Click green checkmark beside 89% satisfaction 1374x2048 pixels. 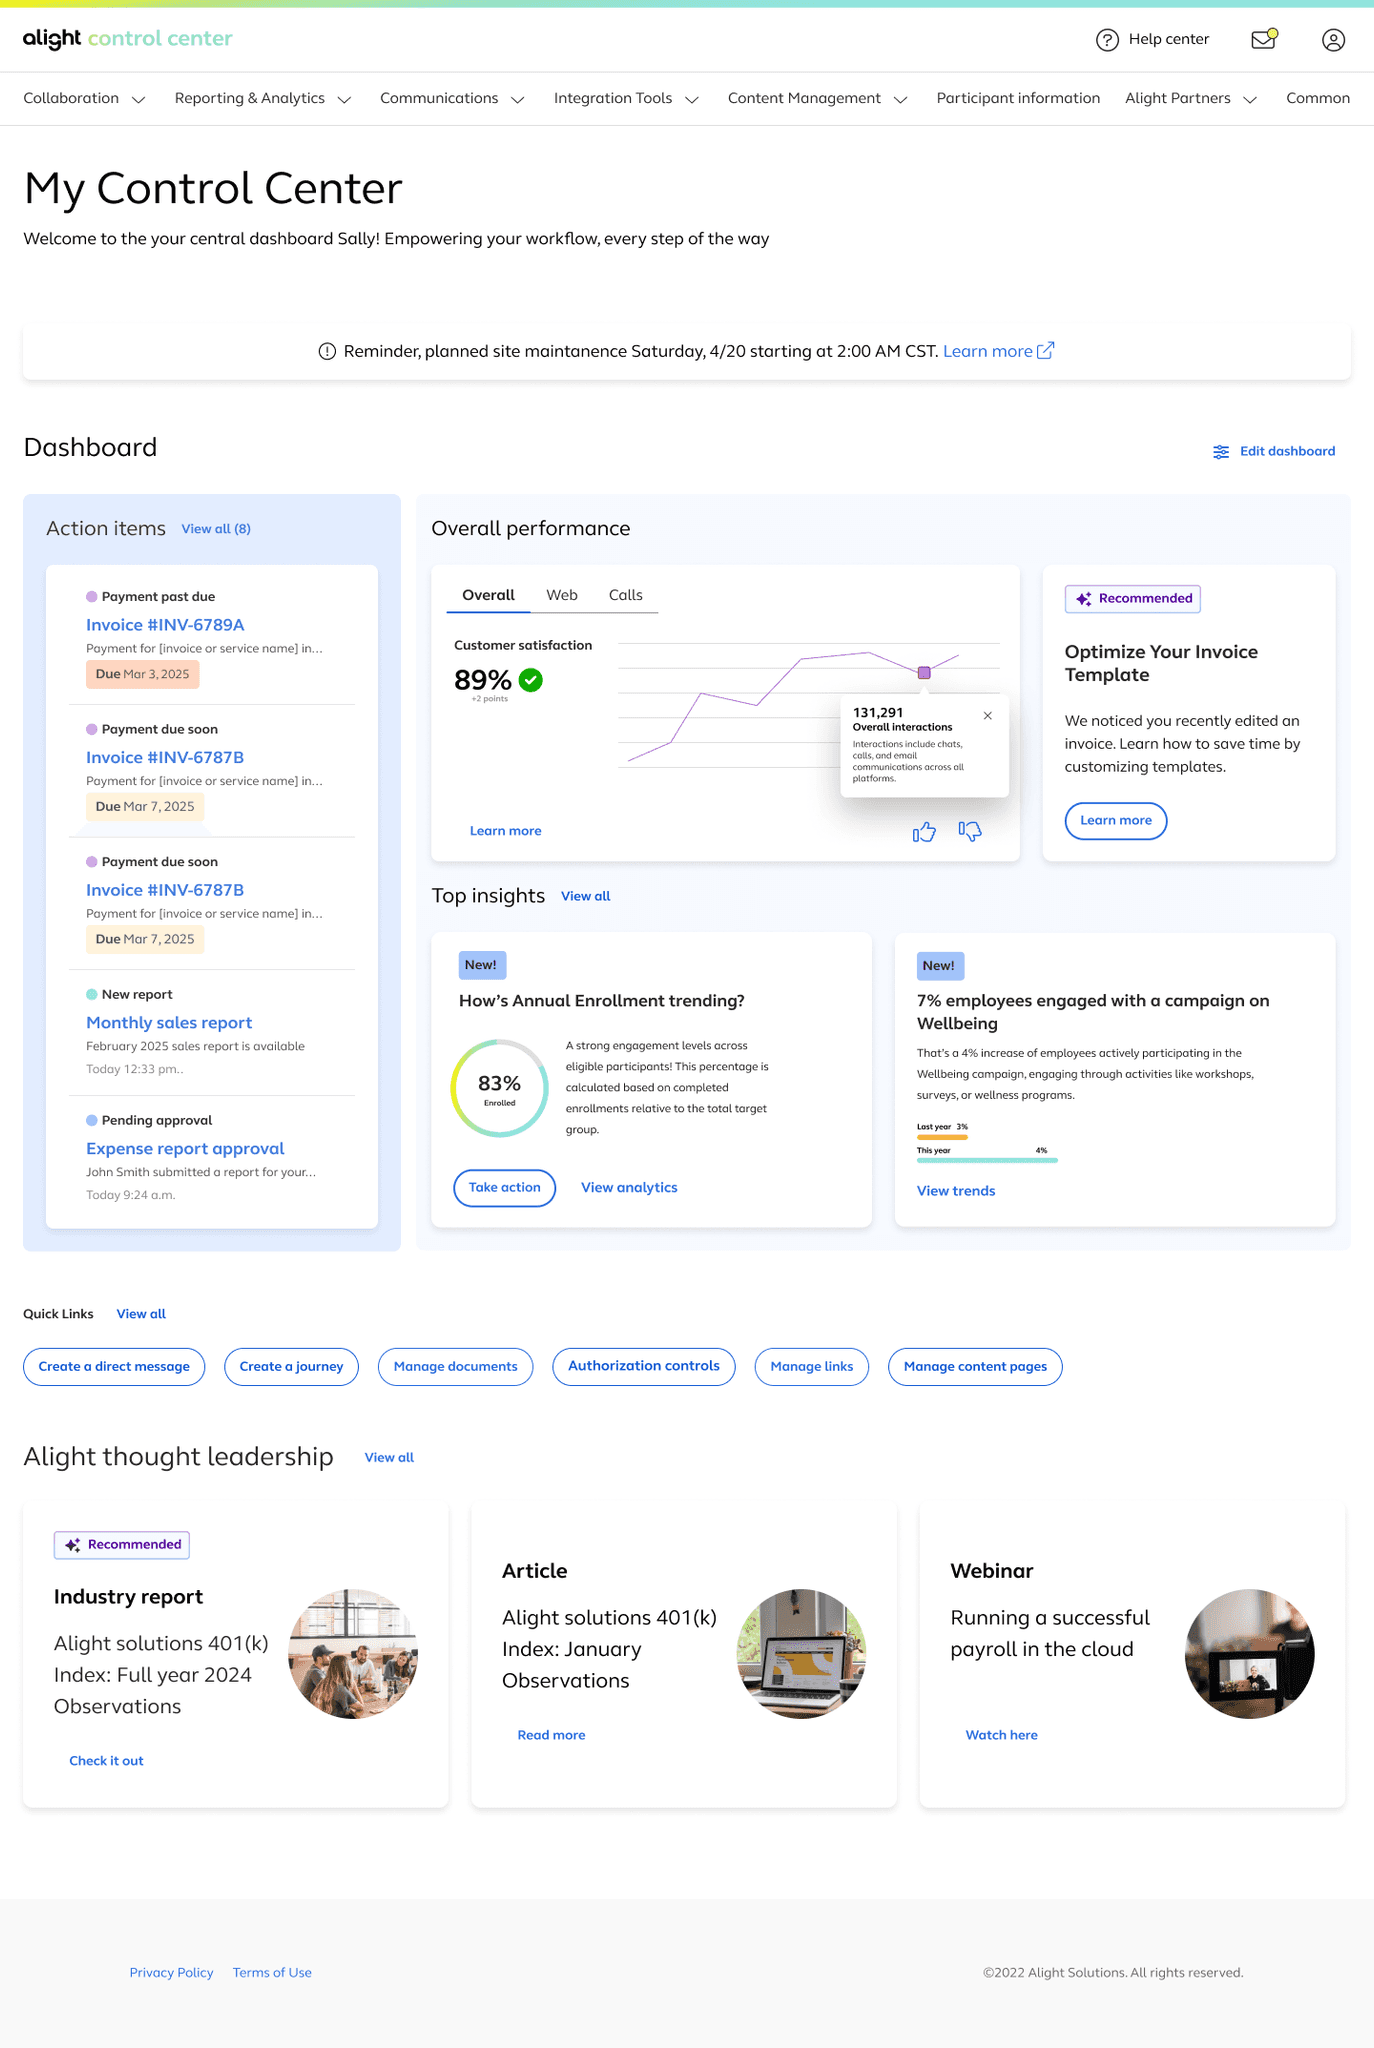[x=531, y=680]
